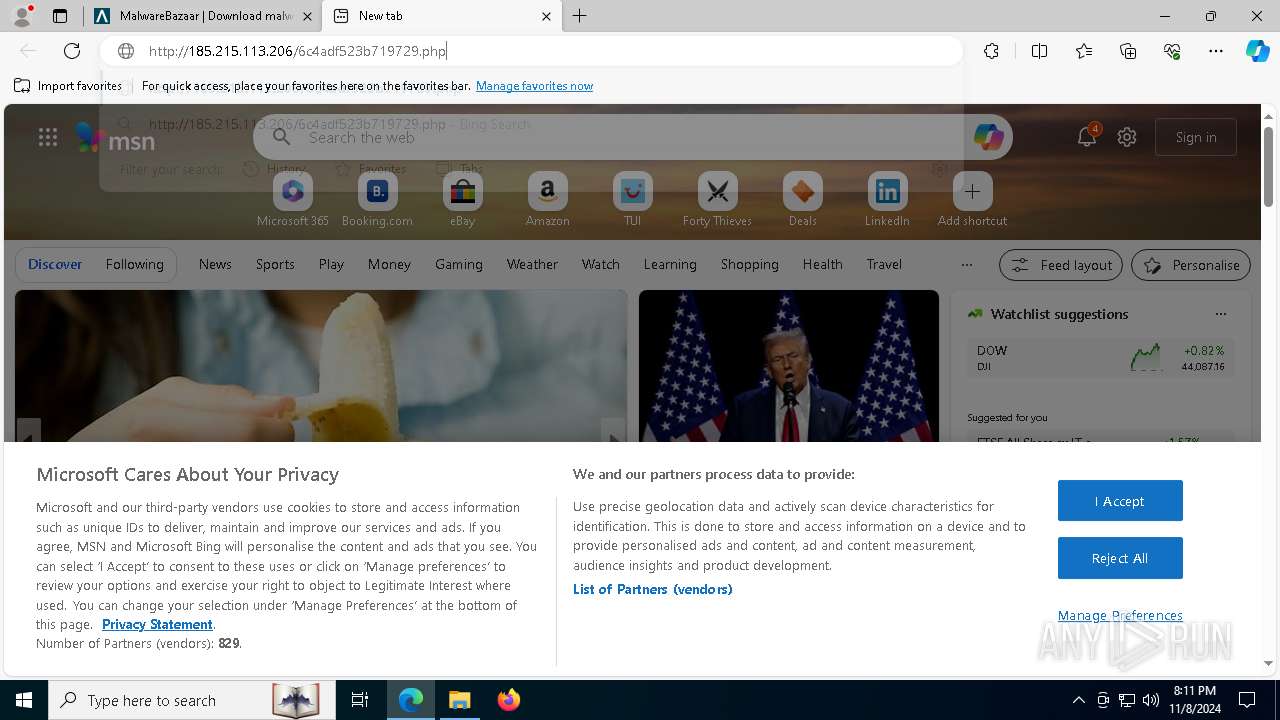Open Settings and more ellipsis menu
The width and height of the screenshot is (1280, 720).
point(1216,51)
